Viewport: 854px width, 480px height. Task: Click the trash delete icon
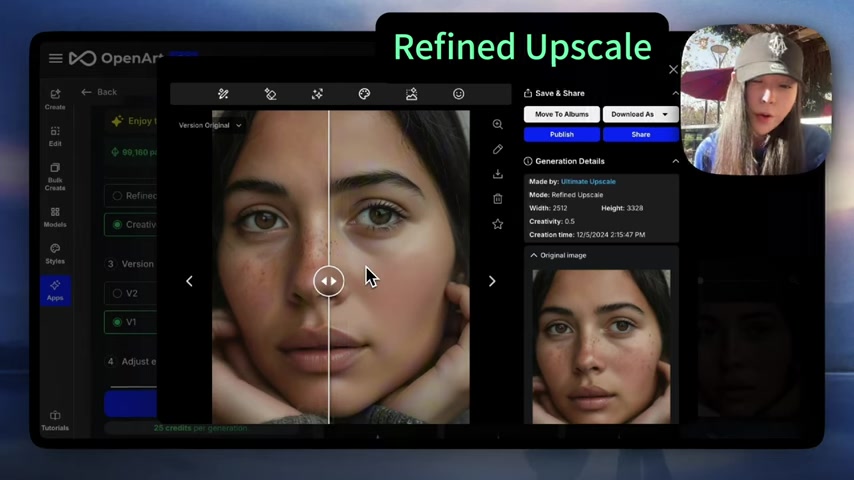pyautogui.click(x=497, y=199)
